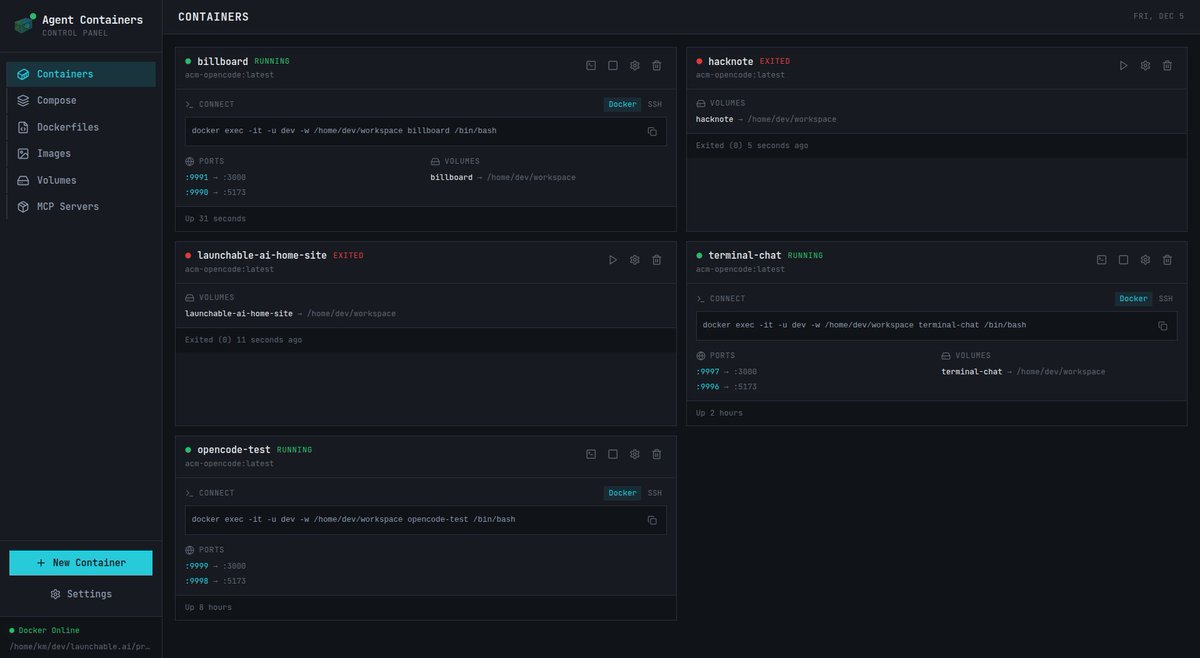The image size is (1200, 658).
Task: Stop the opencode-test container
Action: click(613, 454)
